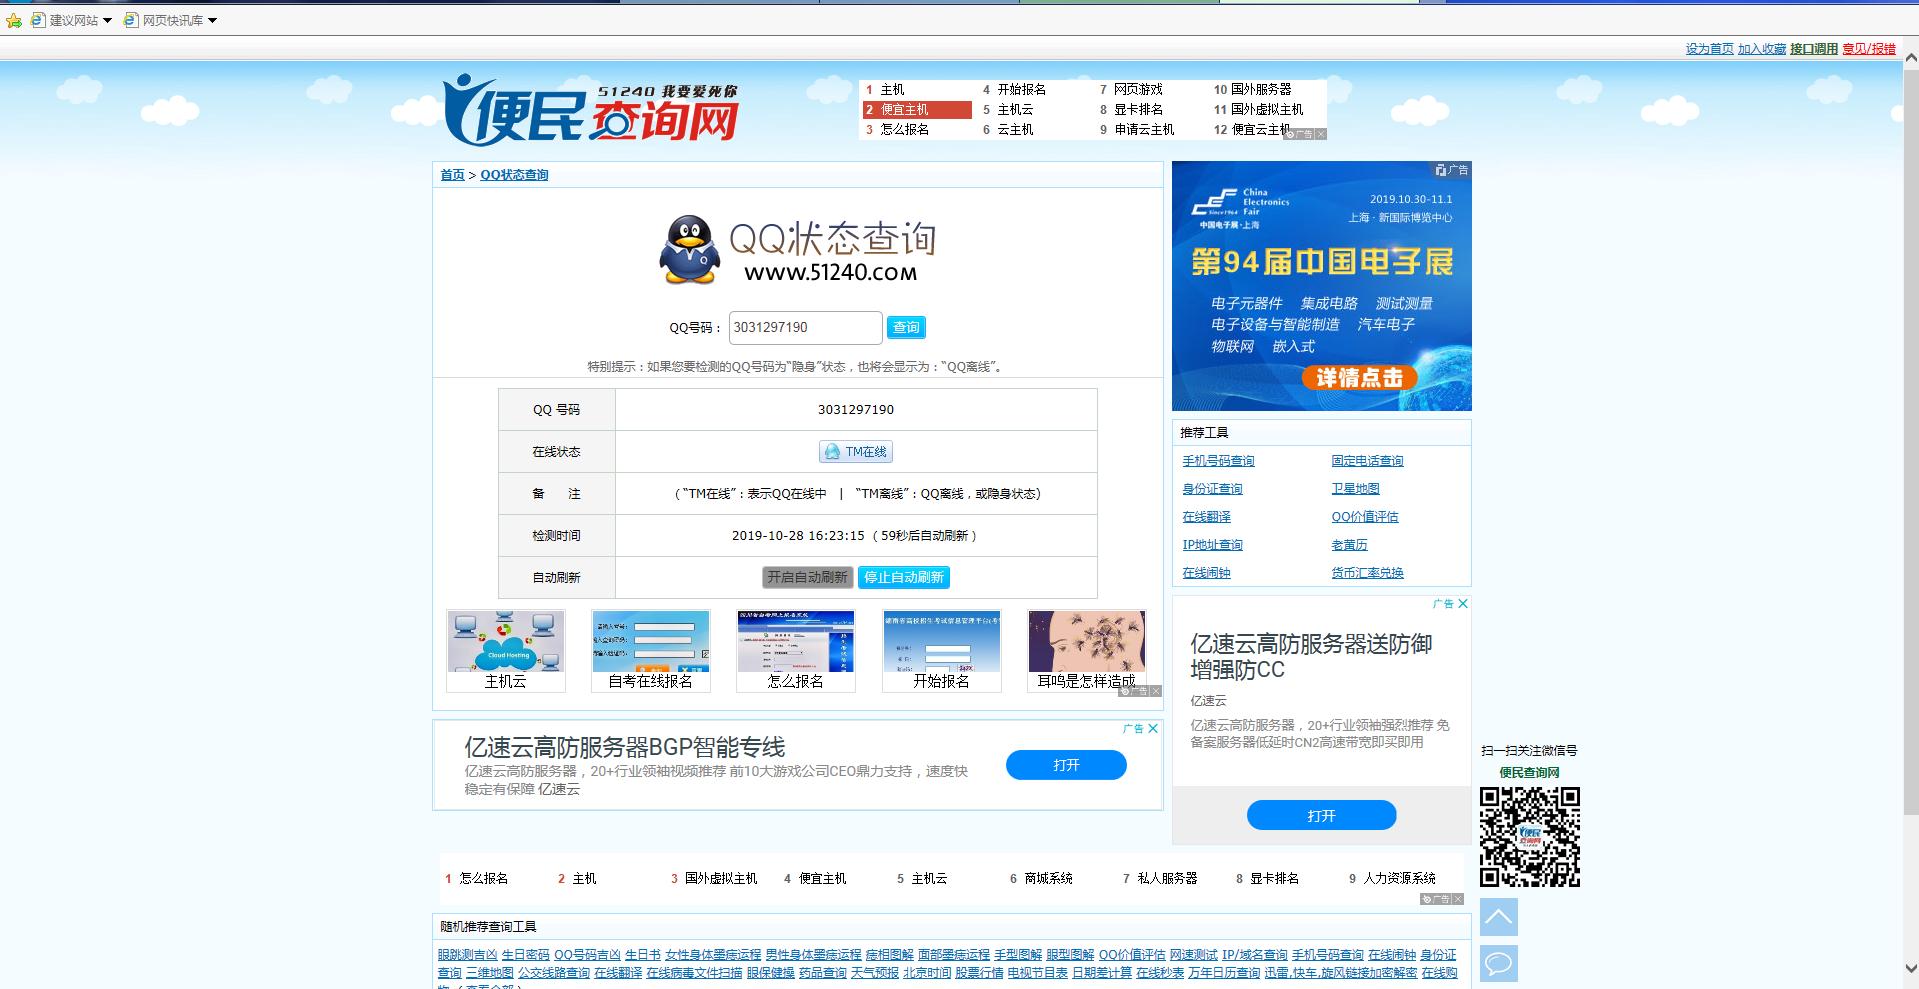
Task: Open 眼跳测吉凶 link
Action: 467,955
